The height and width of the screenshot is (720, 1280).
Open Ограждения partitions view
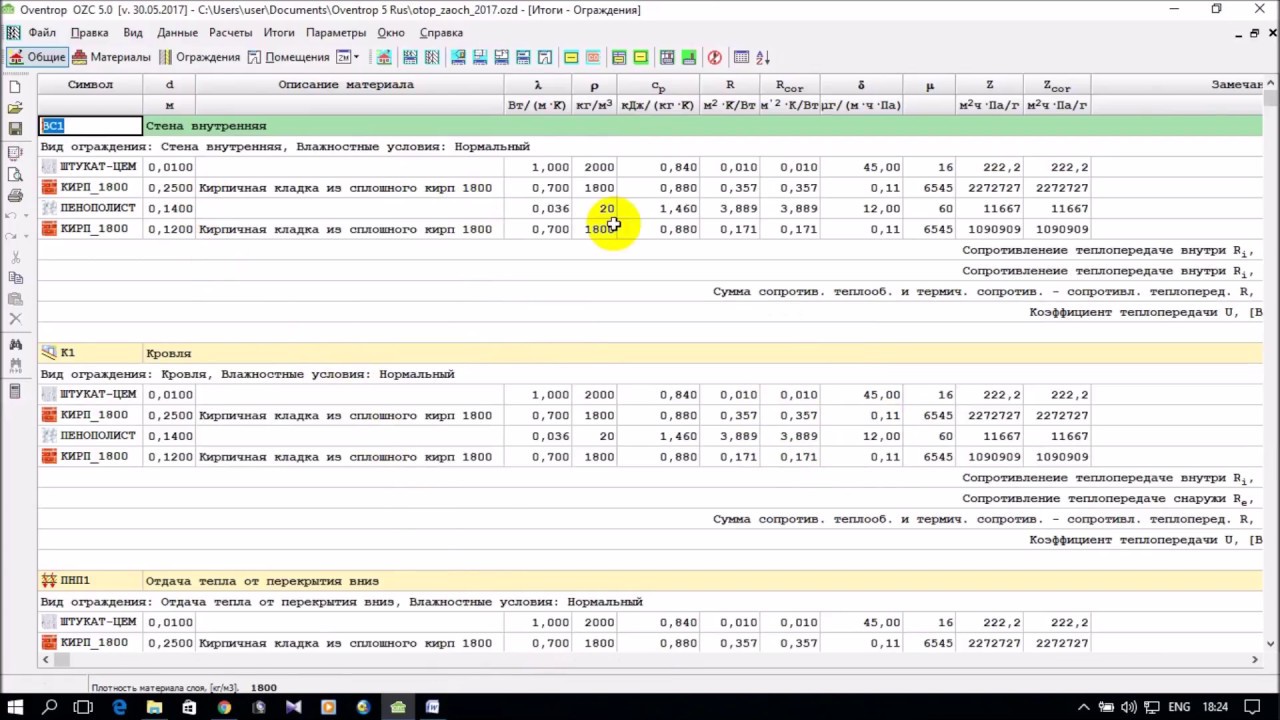point(200,57)
